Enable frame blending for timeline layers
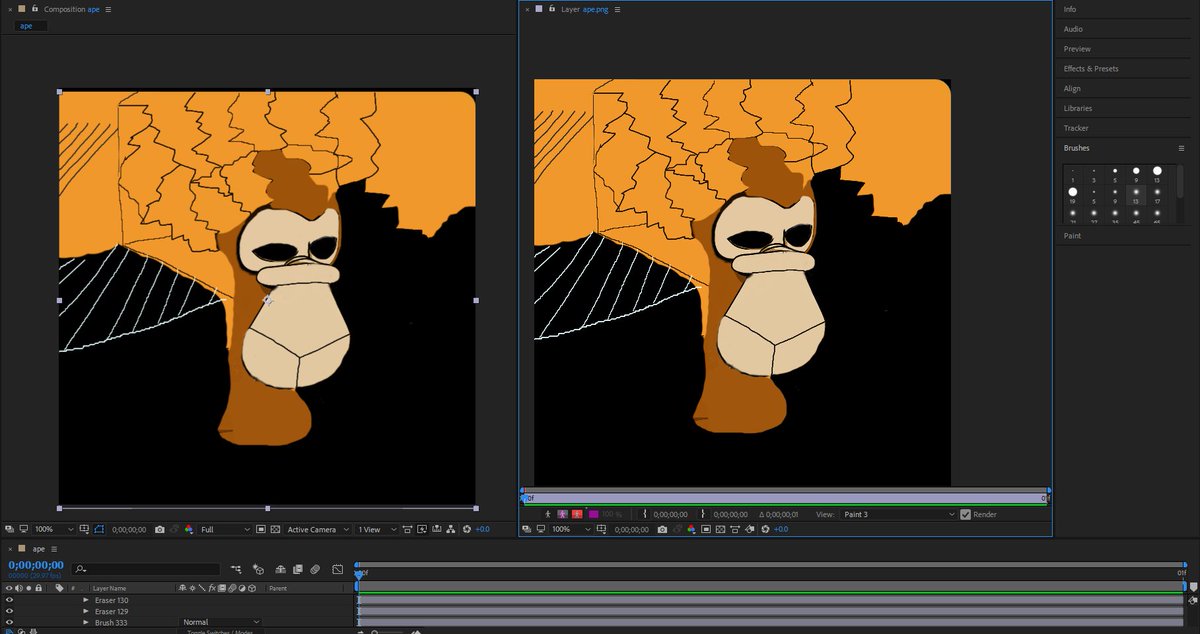 click(x=298, y=569)
